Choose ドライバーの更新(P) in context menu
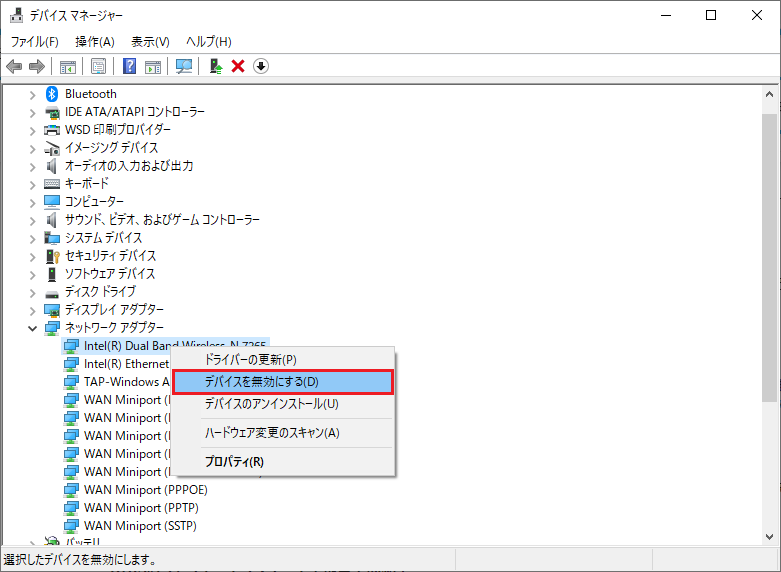This screenshot has width=781, height=572. tap(250, 359)
